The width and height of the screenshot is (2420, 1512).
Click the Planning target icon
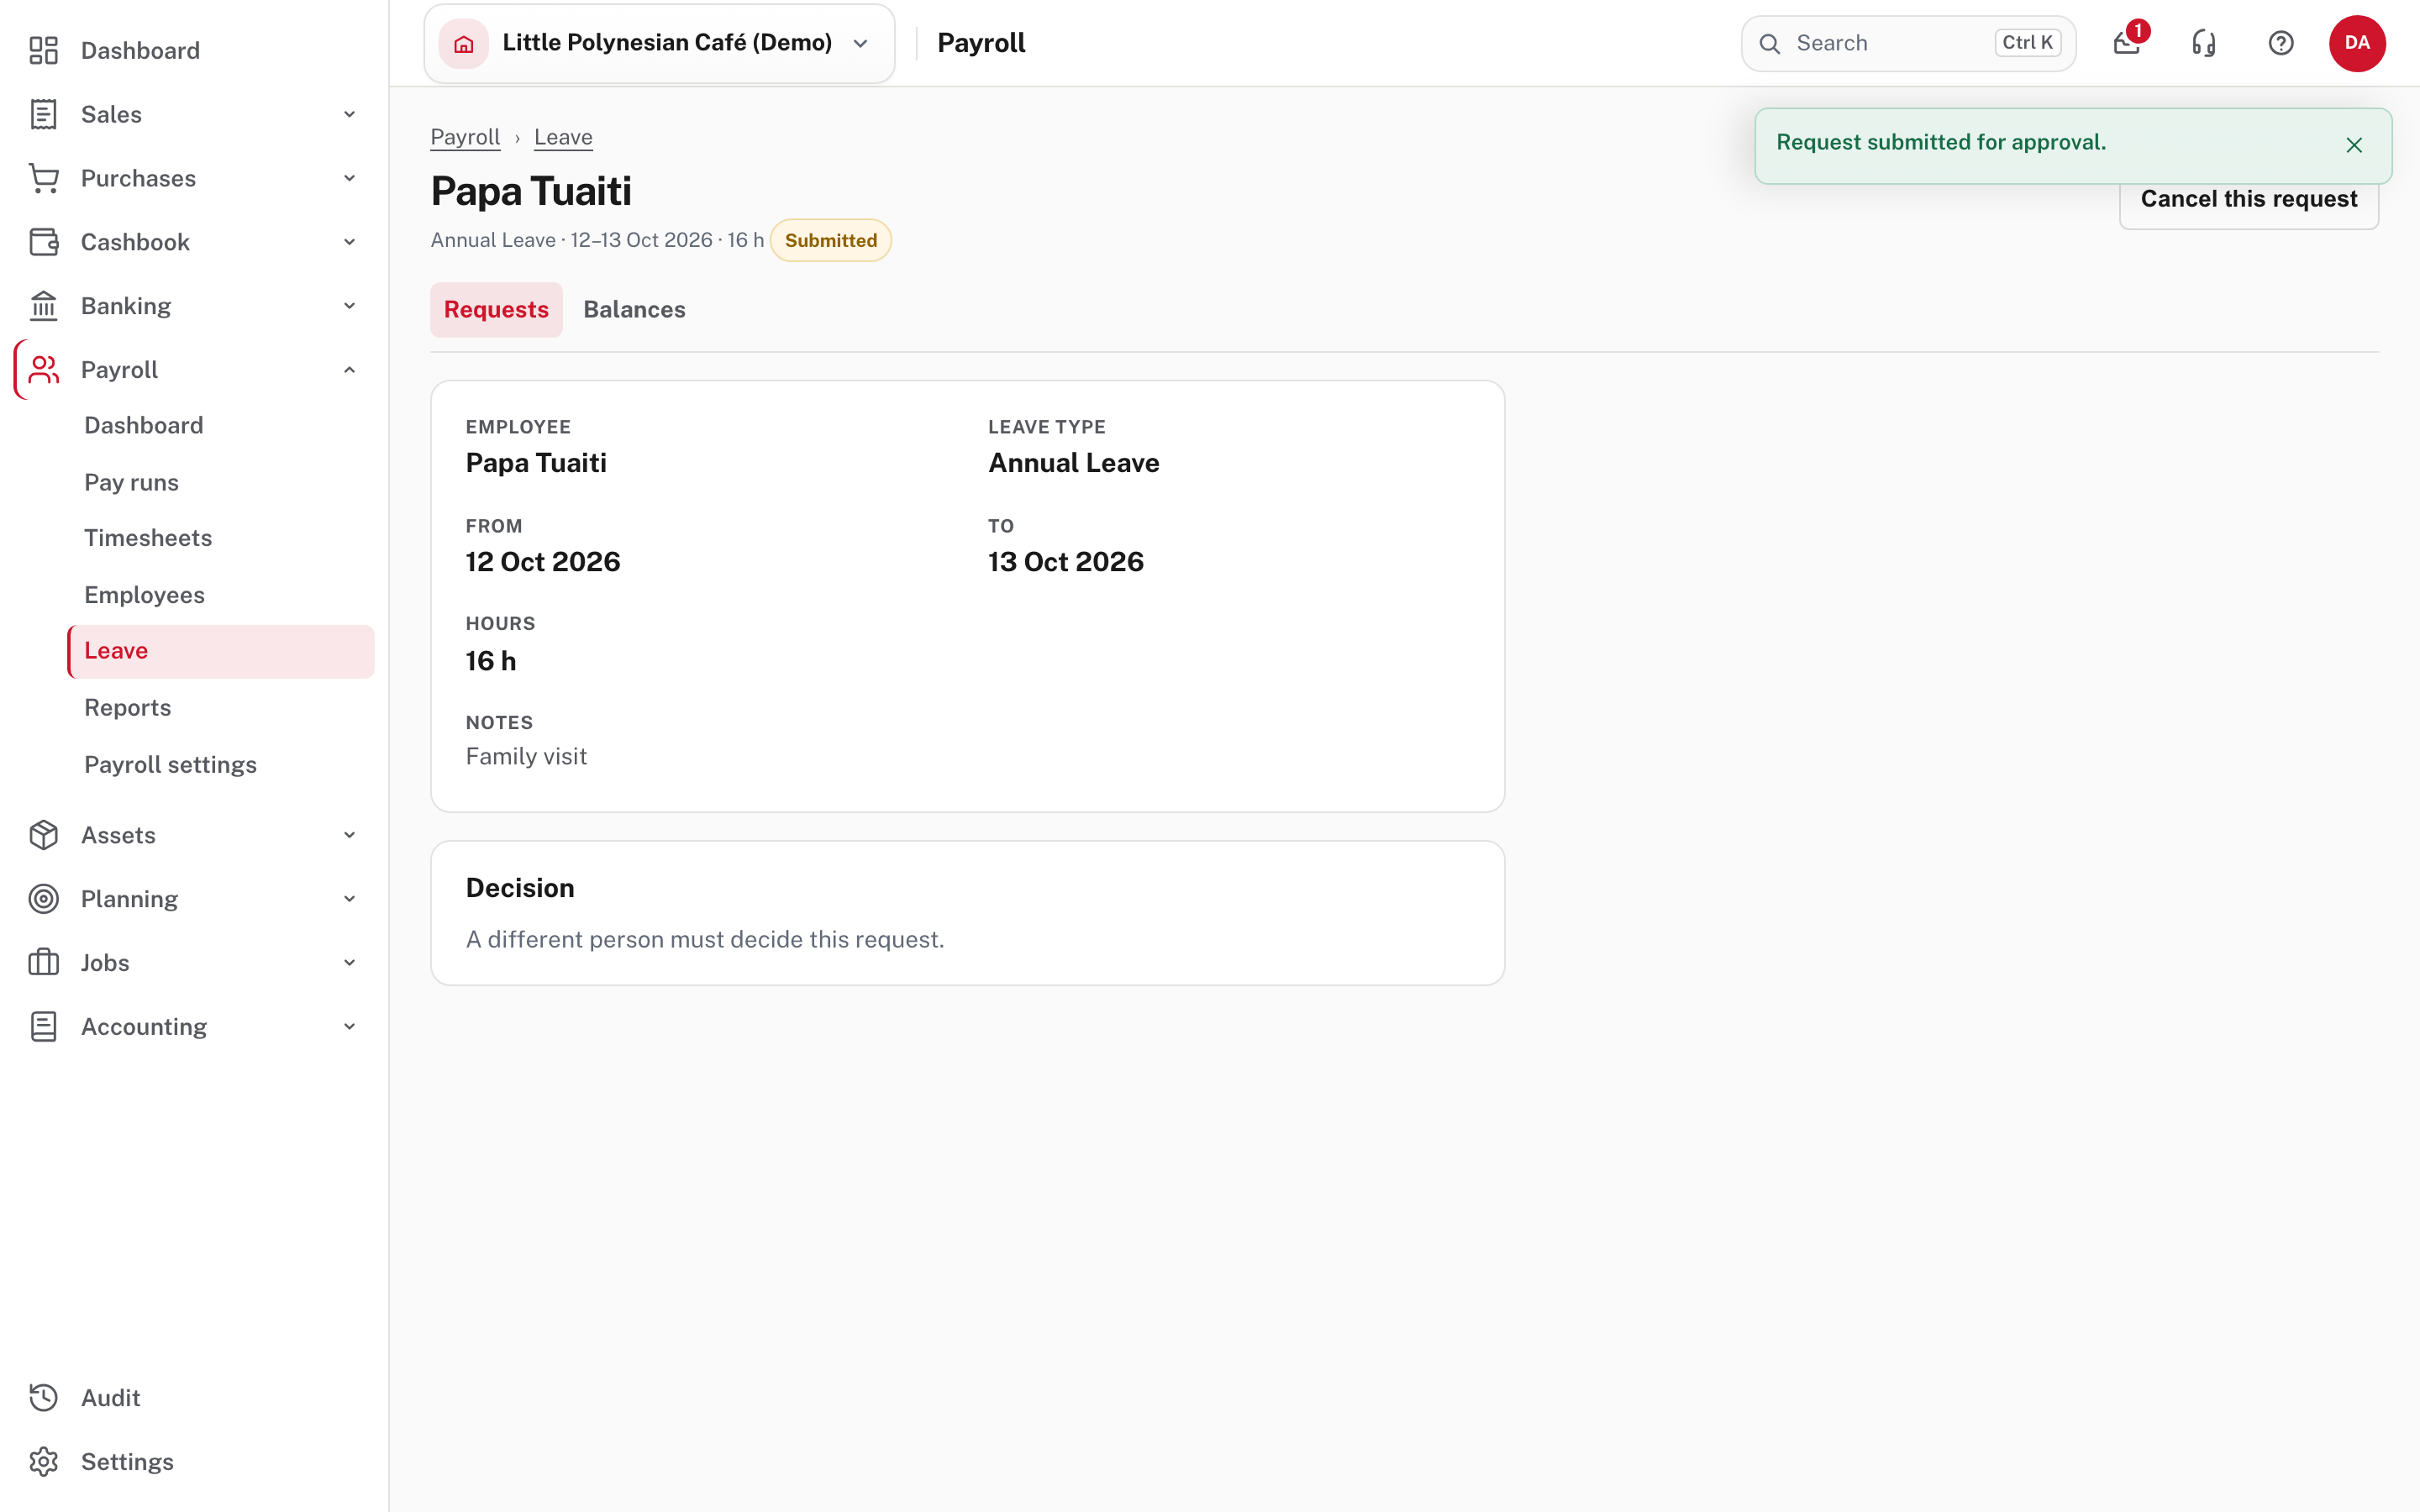43,899
